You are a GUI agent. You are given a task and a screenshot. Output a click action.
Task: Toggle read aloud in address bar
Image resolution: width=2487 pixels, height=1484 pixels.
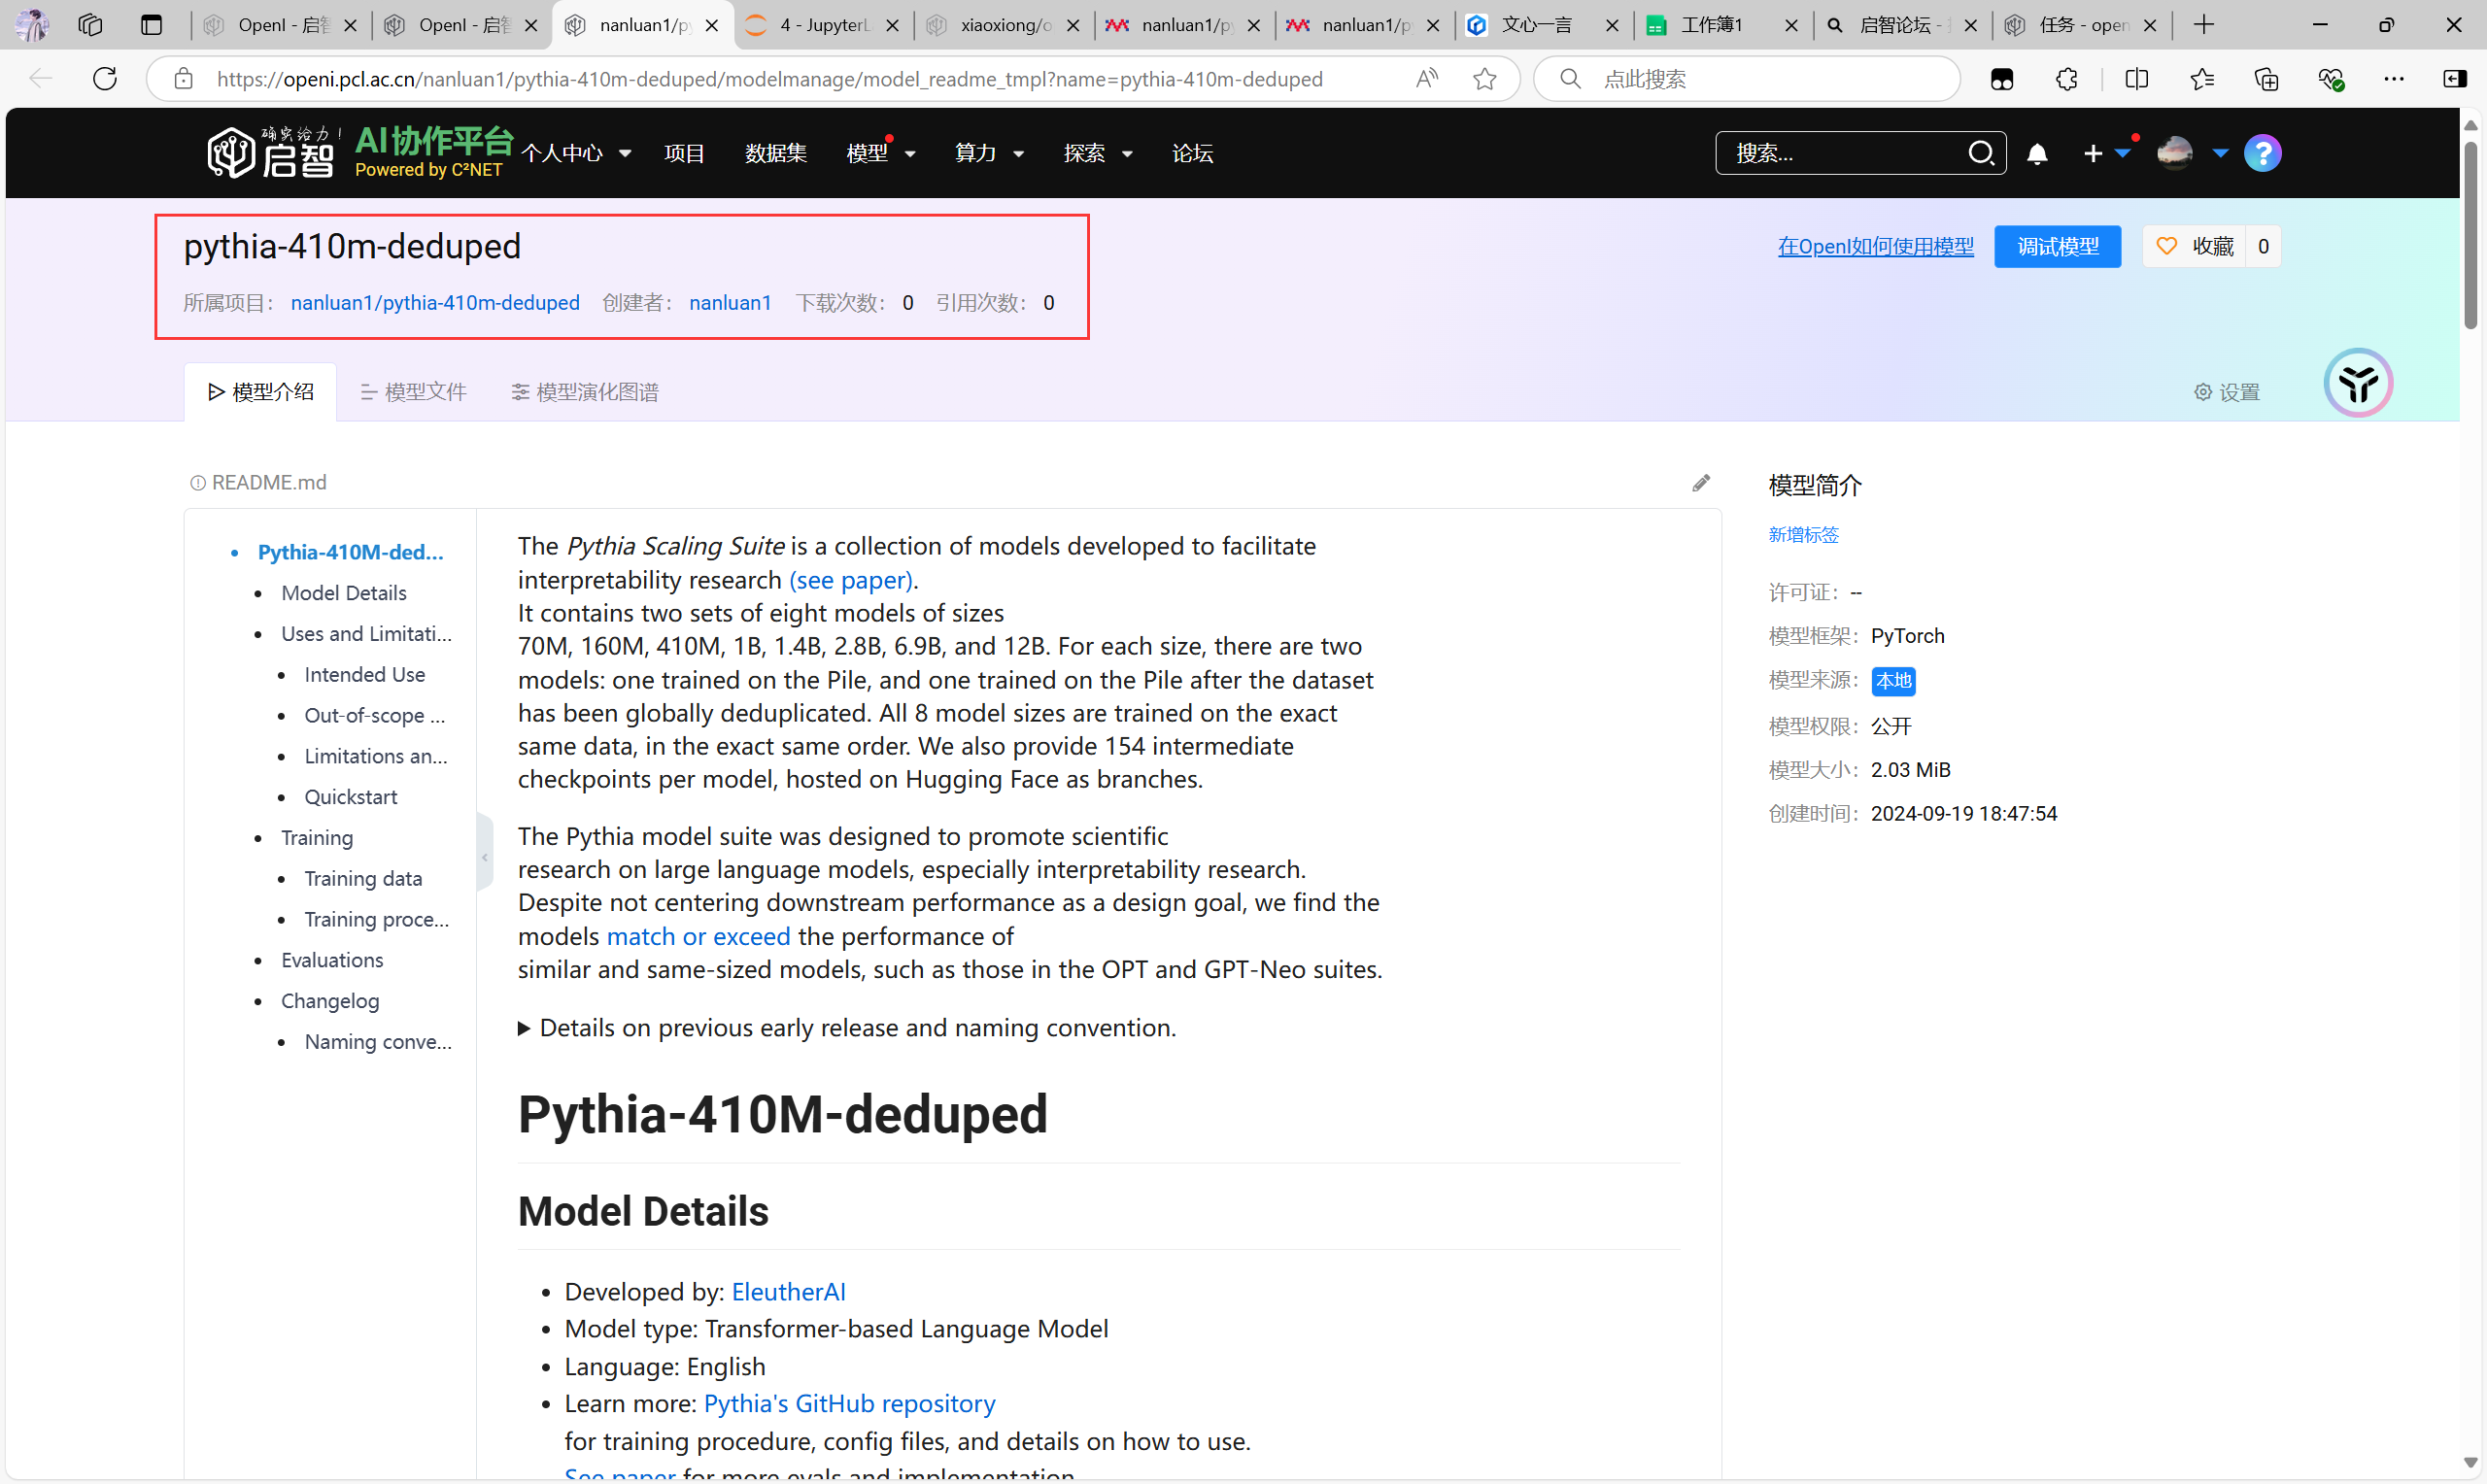[x=1427, y=79]
